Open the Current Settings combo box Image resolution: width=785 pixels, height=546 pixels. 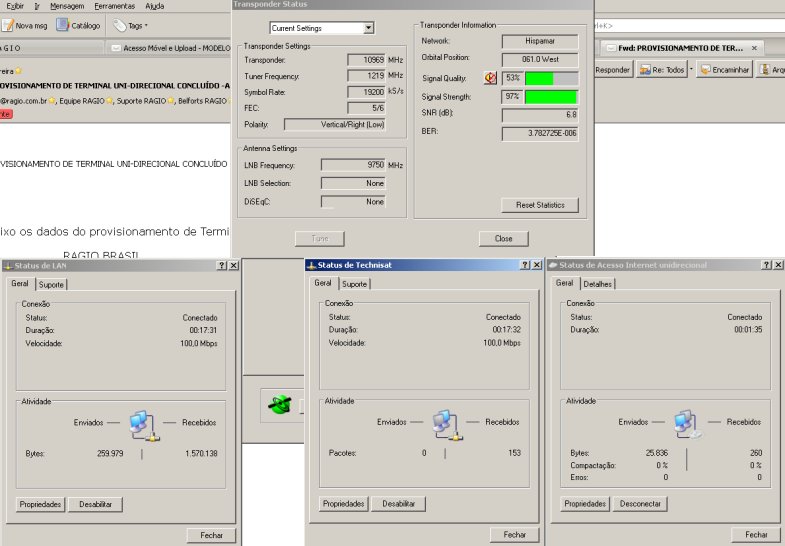(x=322, y=28)
